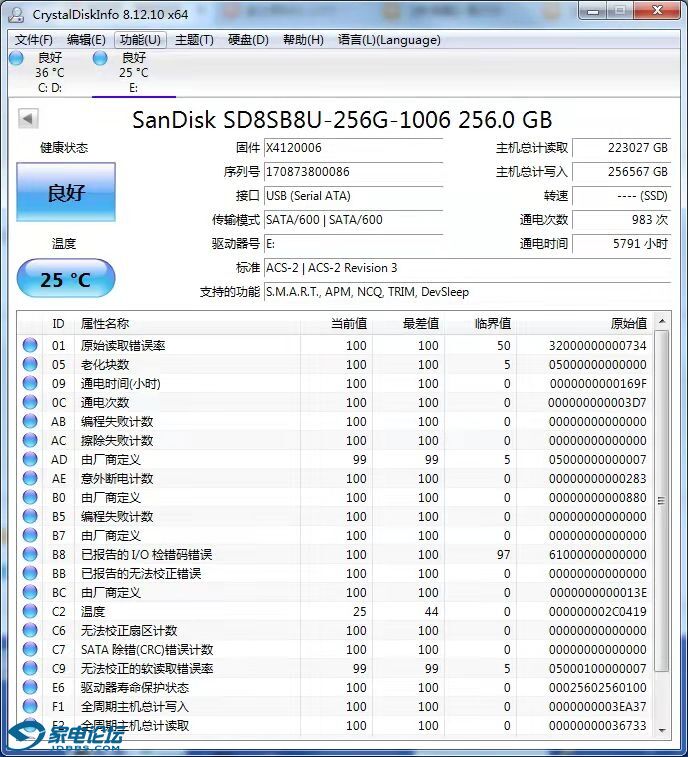
Task: Click status orb for 05 老化块数
Action: 30,364
